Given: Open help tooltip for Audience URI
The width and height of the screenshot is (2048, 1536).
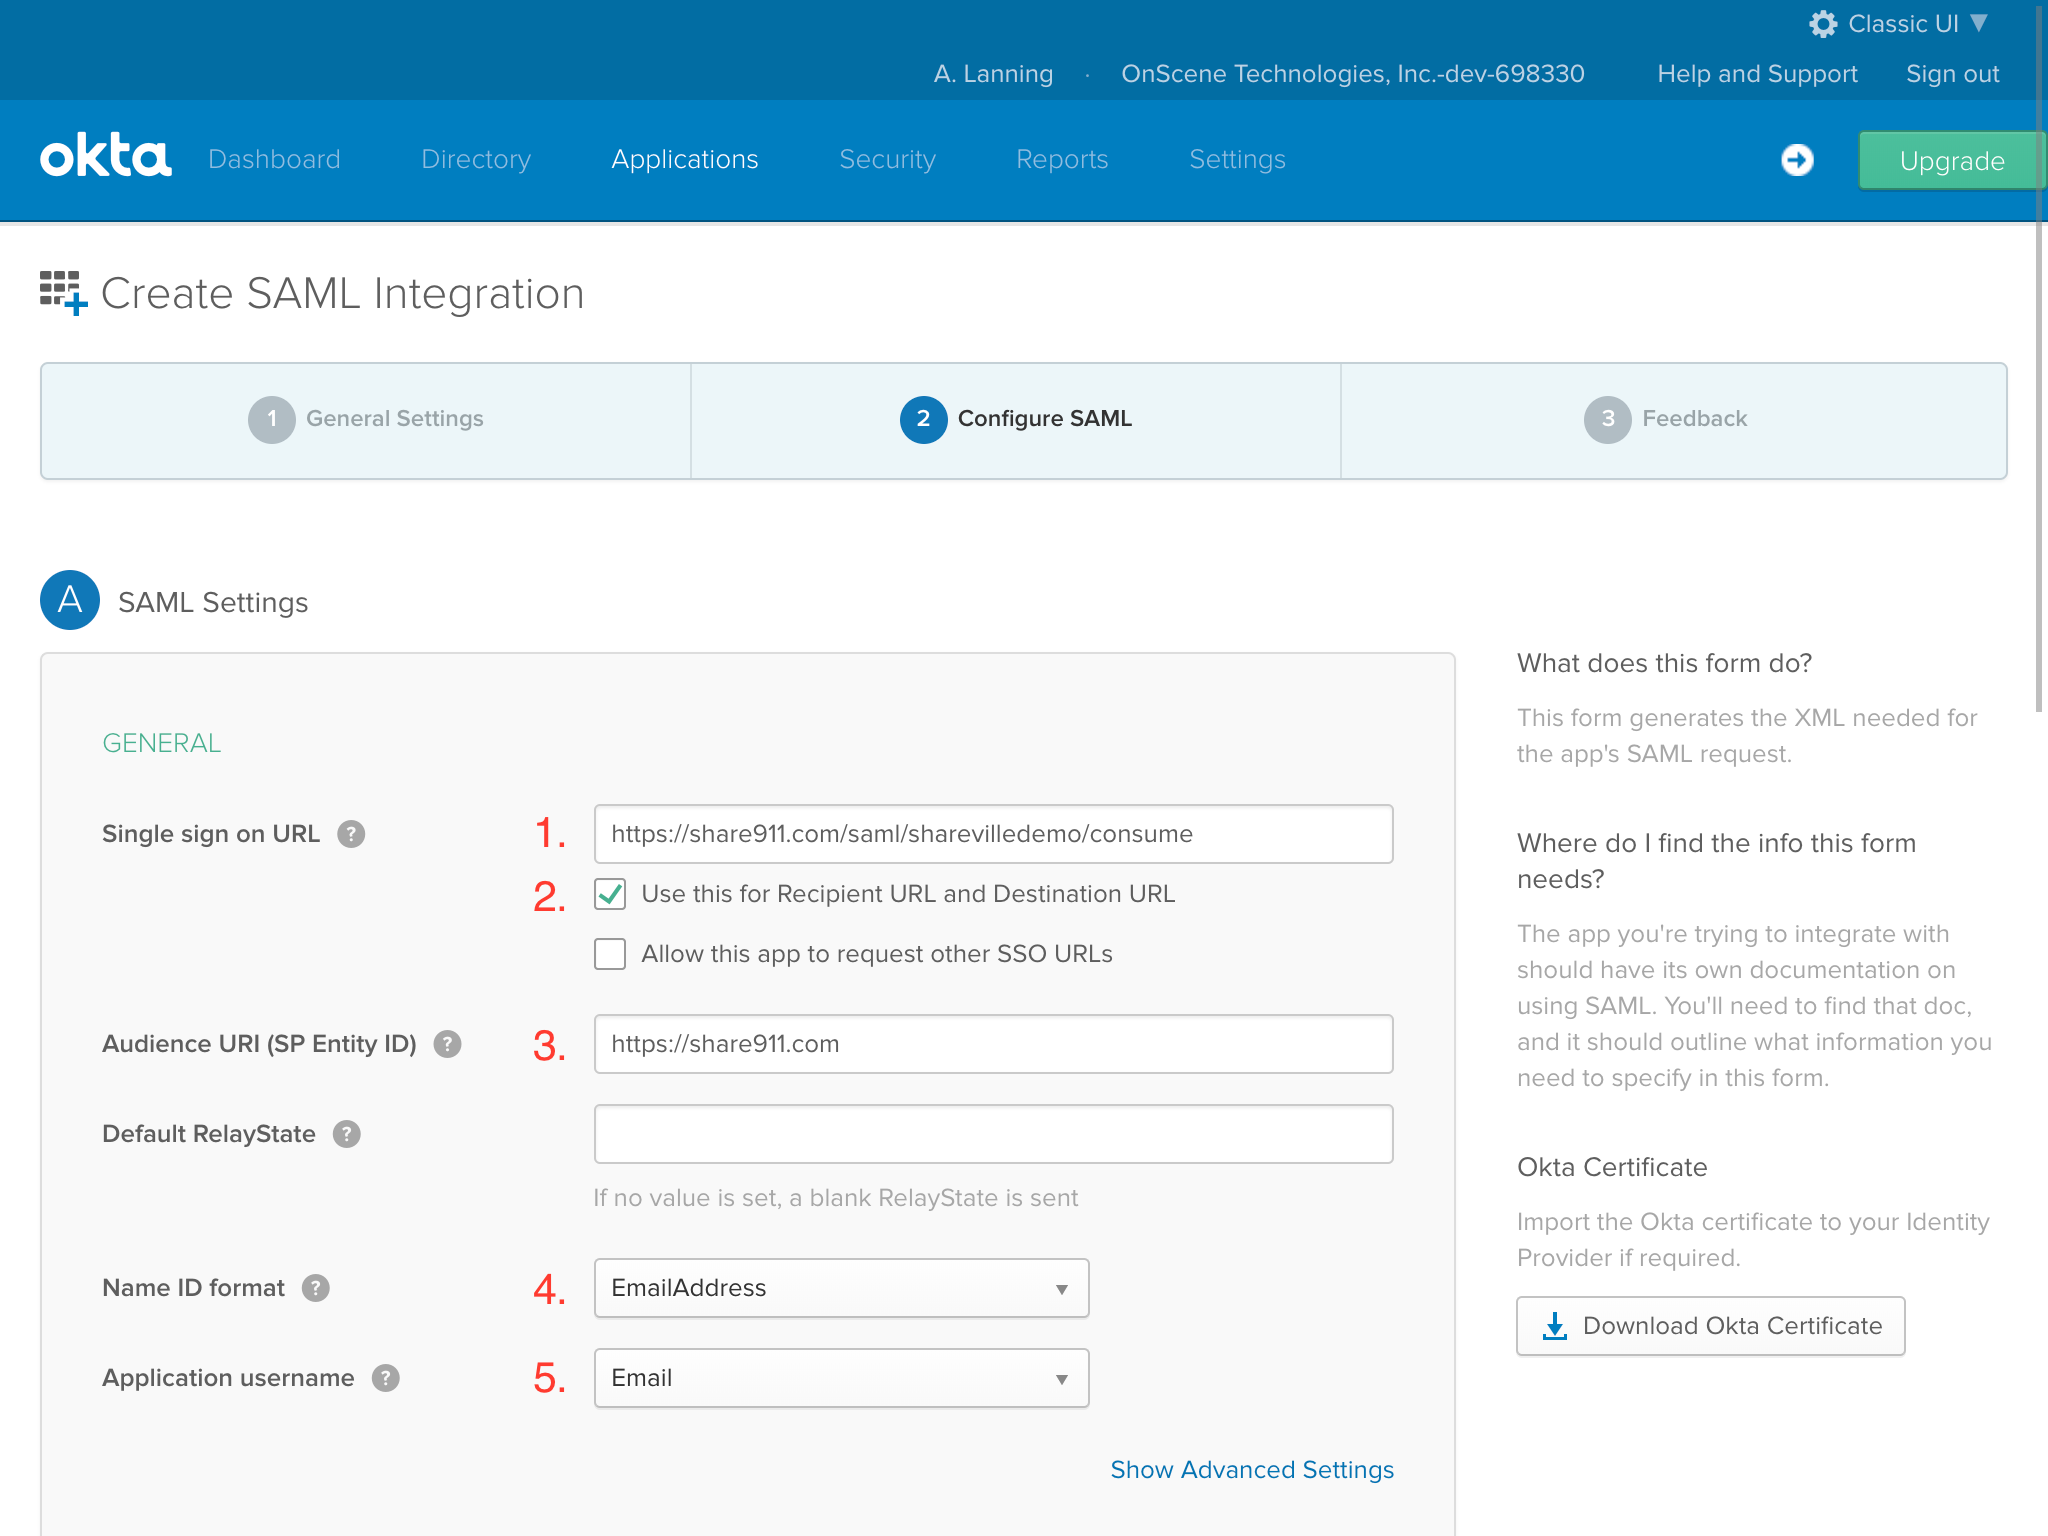Looking at the screenshot, I should (447, 1044).
